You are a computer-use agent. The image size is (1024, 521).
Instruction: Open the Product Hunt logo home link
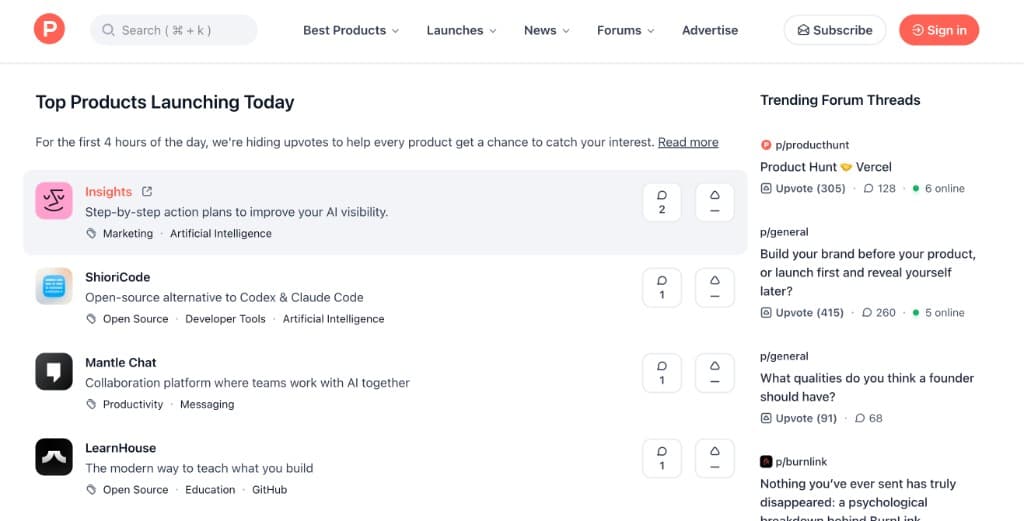coord(49,29)
